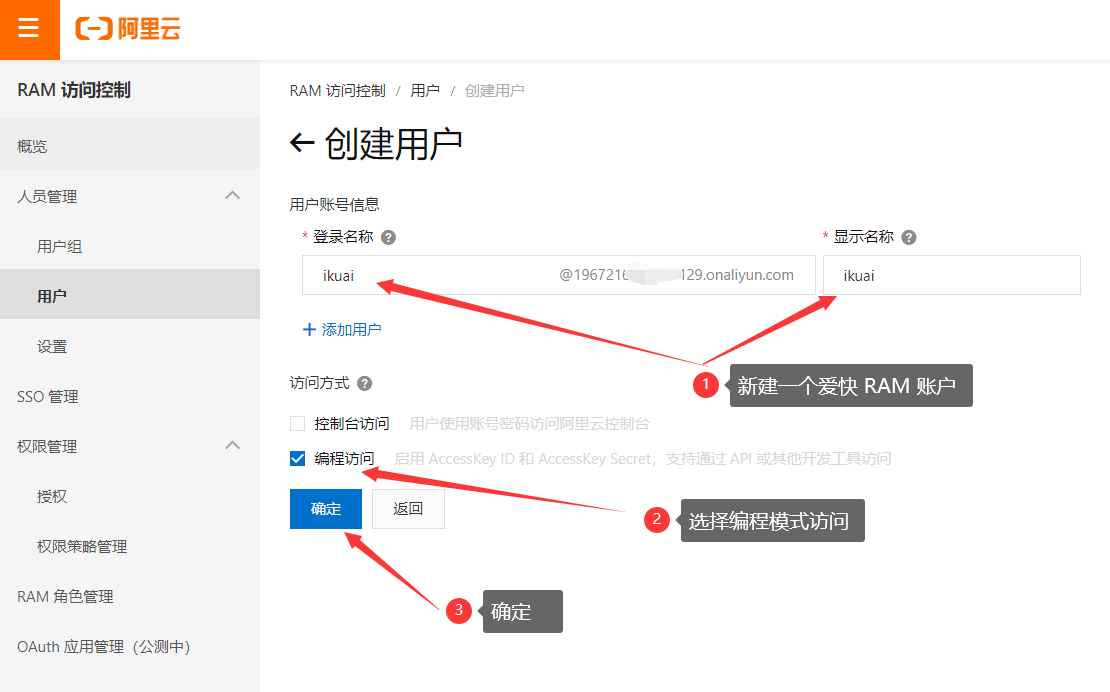
Task: Focus the 显示名称 input field
Action: [x=951, y=275]
